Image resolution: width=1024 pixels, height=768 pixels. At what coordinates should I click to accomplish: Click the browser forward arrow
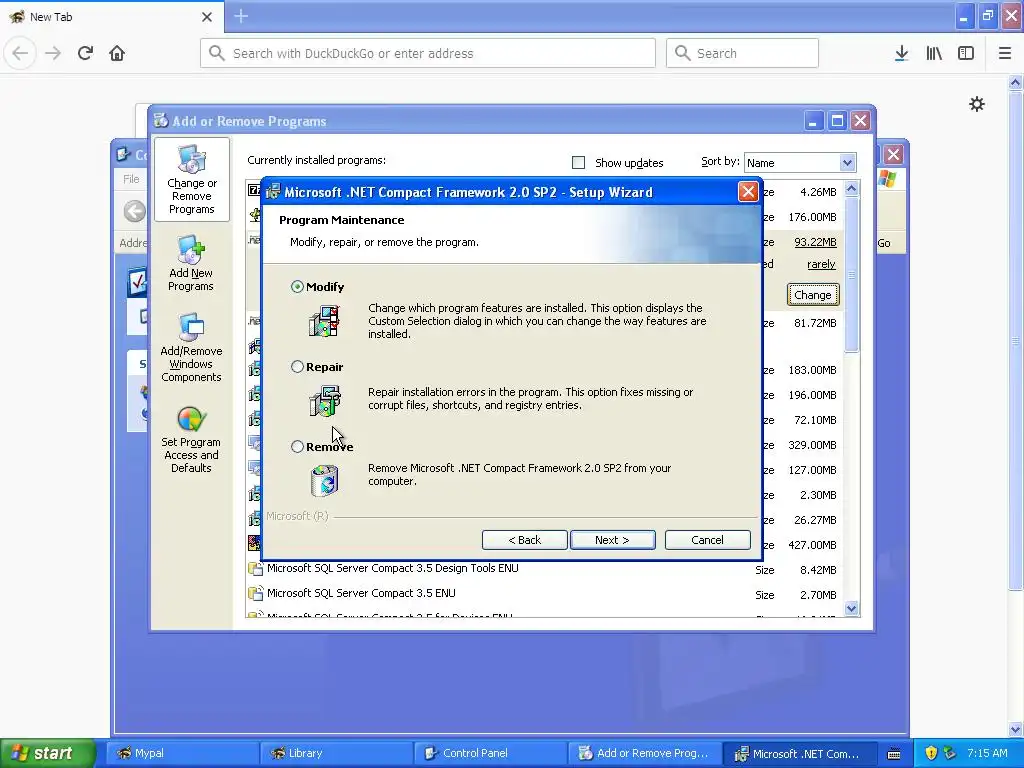[x=53, y=53]
